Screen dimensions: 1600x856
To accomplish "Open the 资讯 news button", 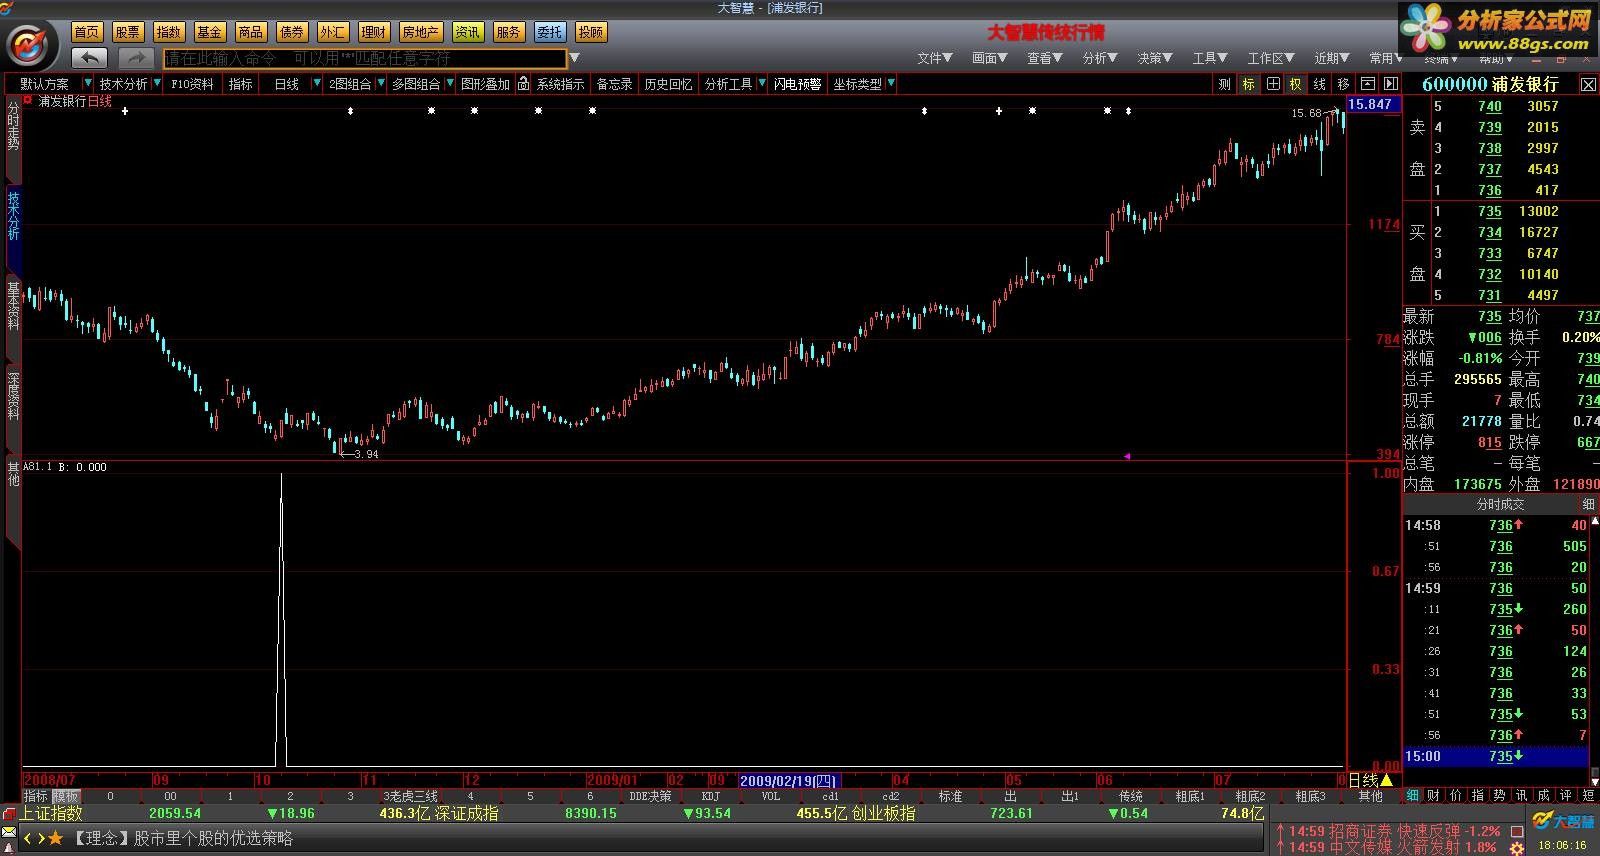I will pos(468,32).
